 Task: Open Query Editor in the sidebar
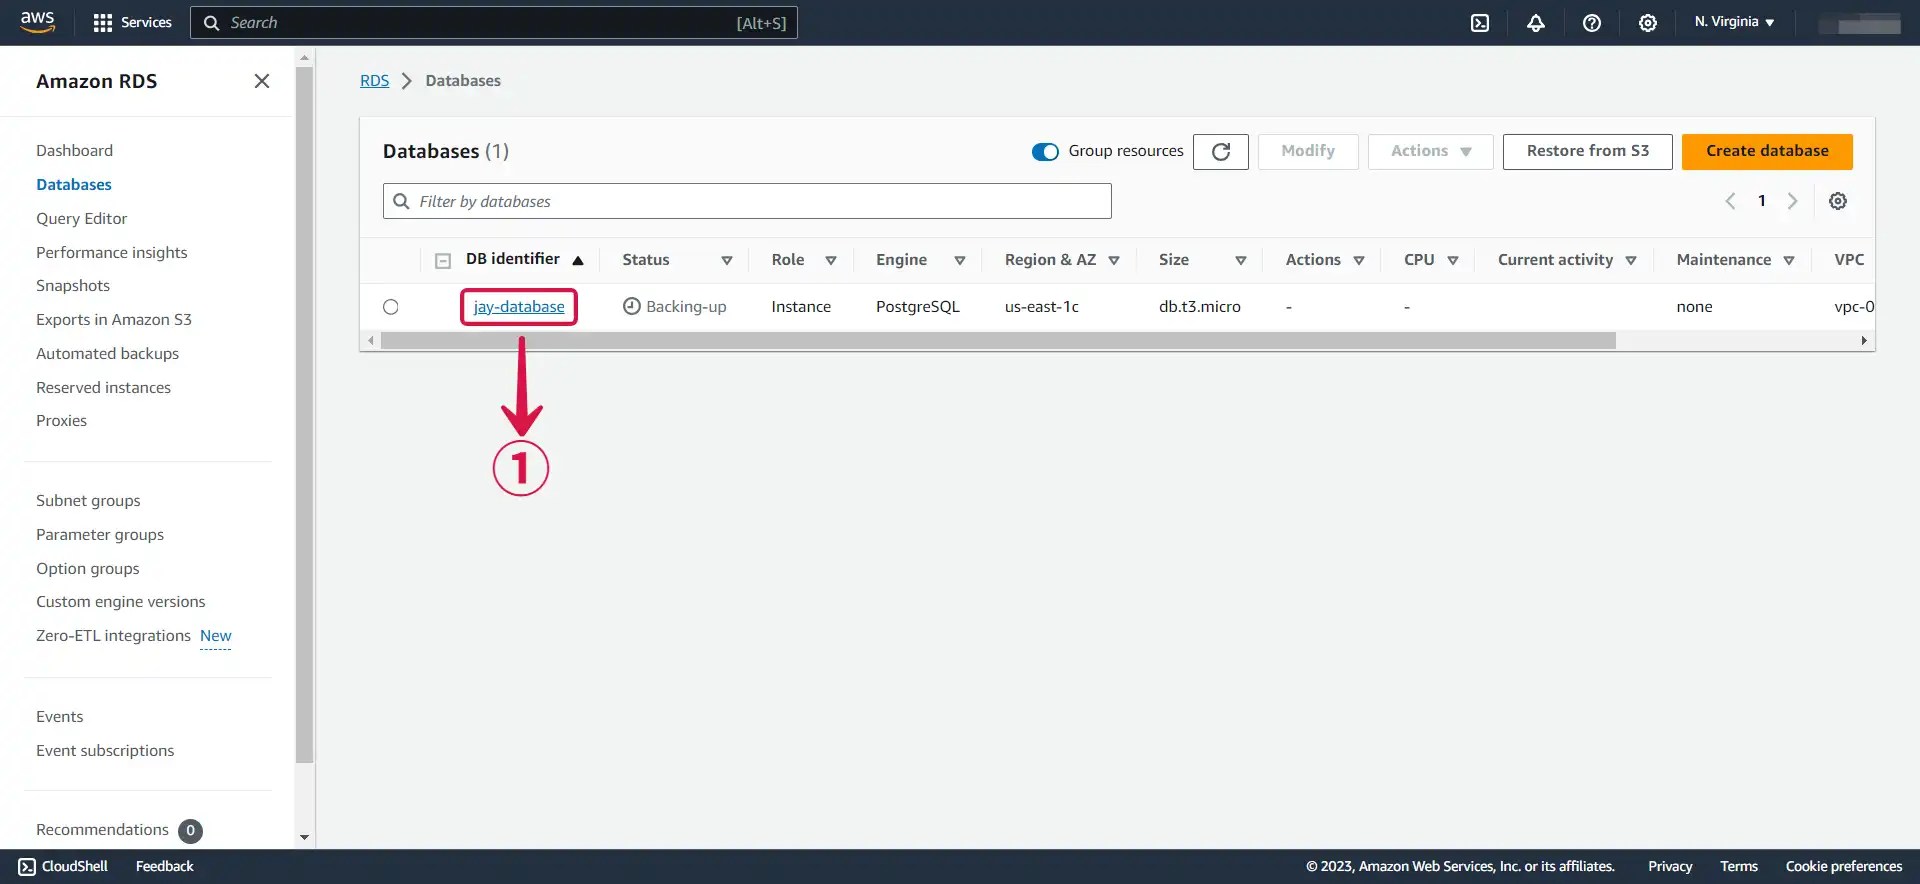tap(81, 218)
